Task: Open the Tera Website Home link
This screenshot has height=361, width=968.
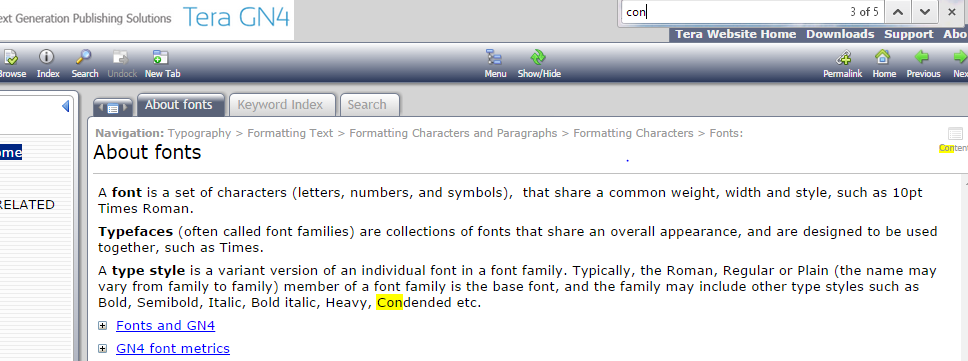Action: pos(735,34)
